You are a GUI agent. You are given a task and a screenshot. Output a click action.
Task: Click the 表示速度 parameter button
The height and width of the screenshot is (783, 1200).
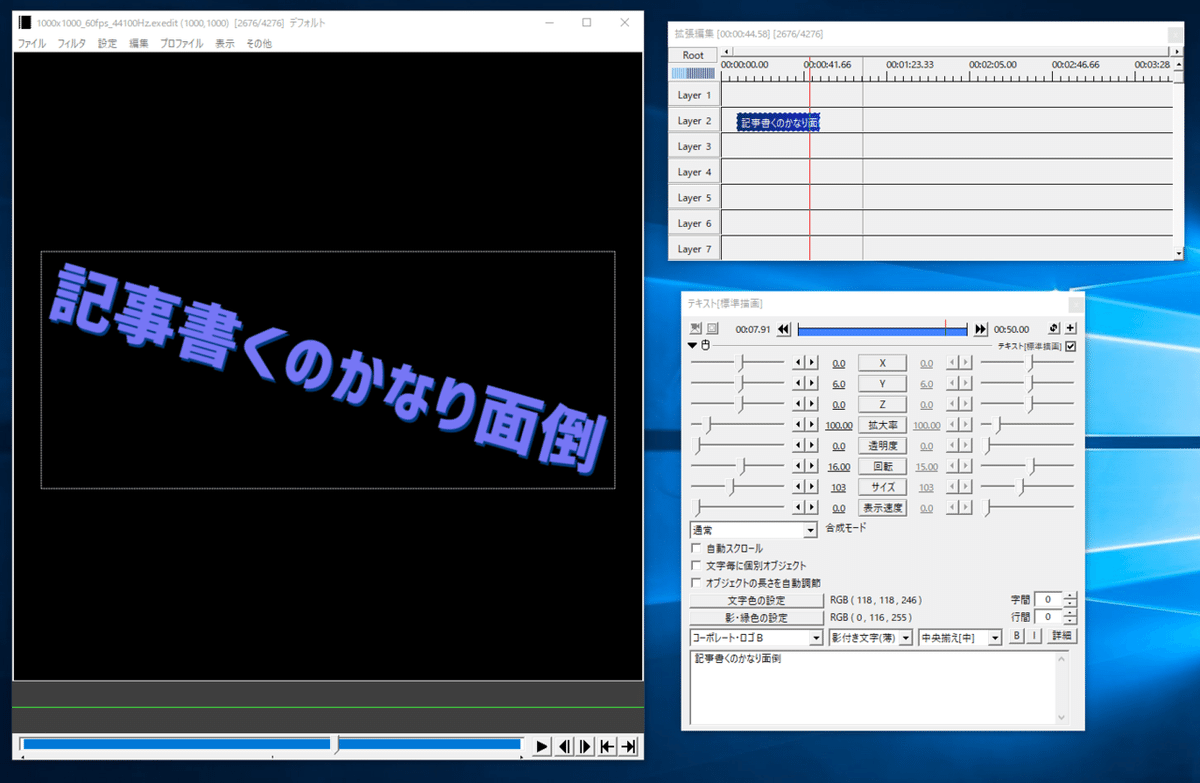point(883,508)
